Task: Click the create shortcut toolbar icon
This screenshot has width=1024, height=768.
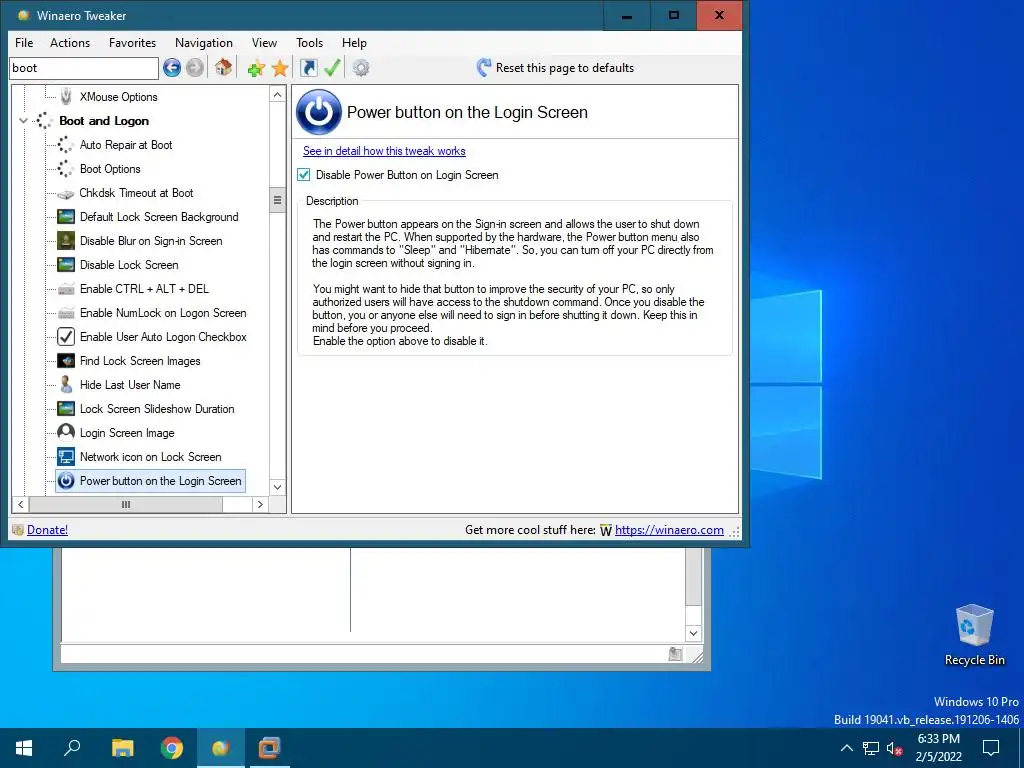Action: click(x=308, y=67)
